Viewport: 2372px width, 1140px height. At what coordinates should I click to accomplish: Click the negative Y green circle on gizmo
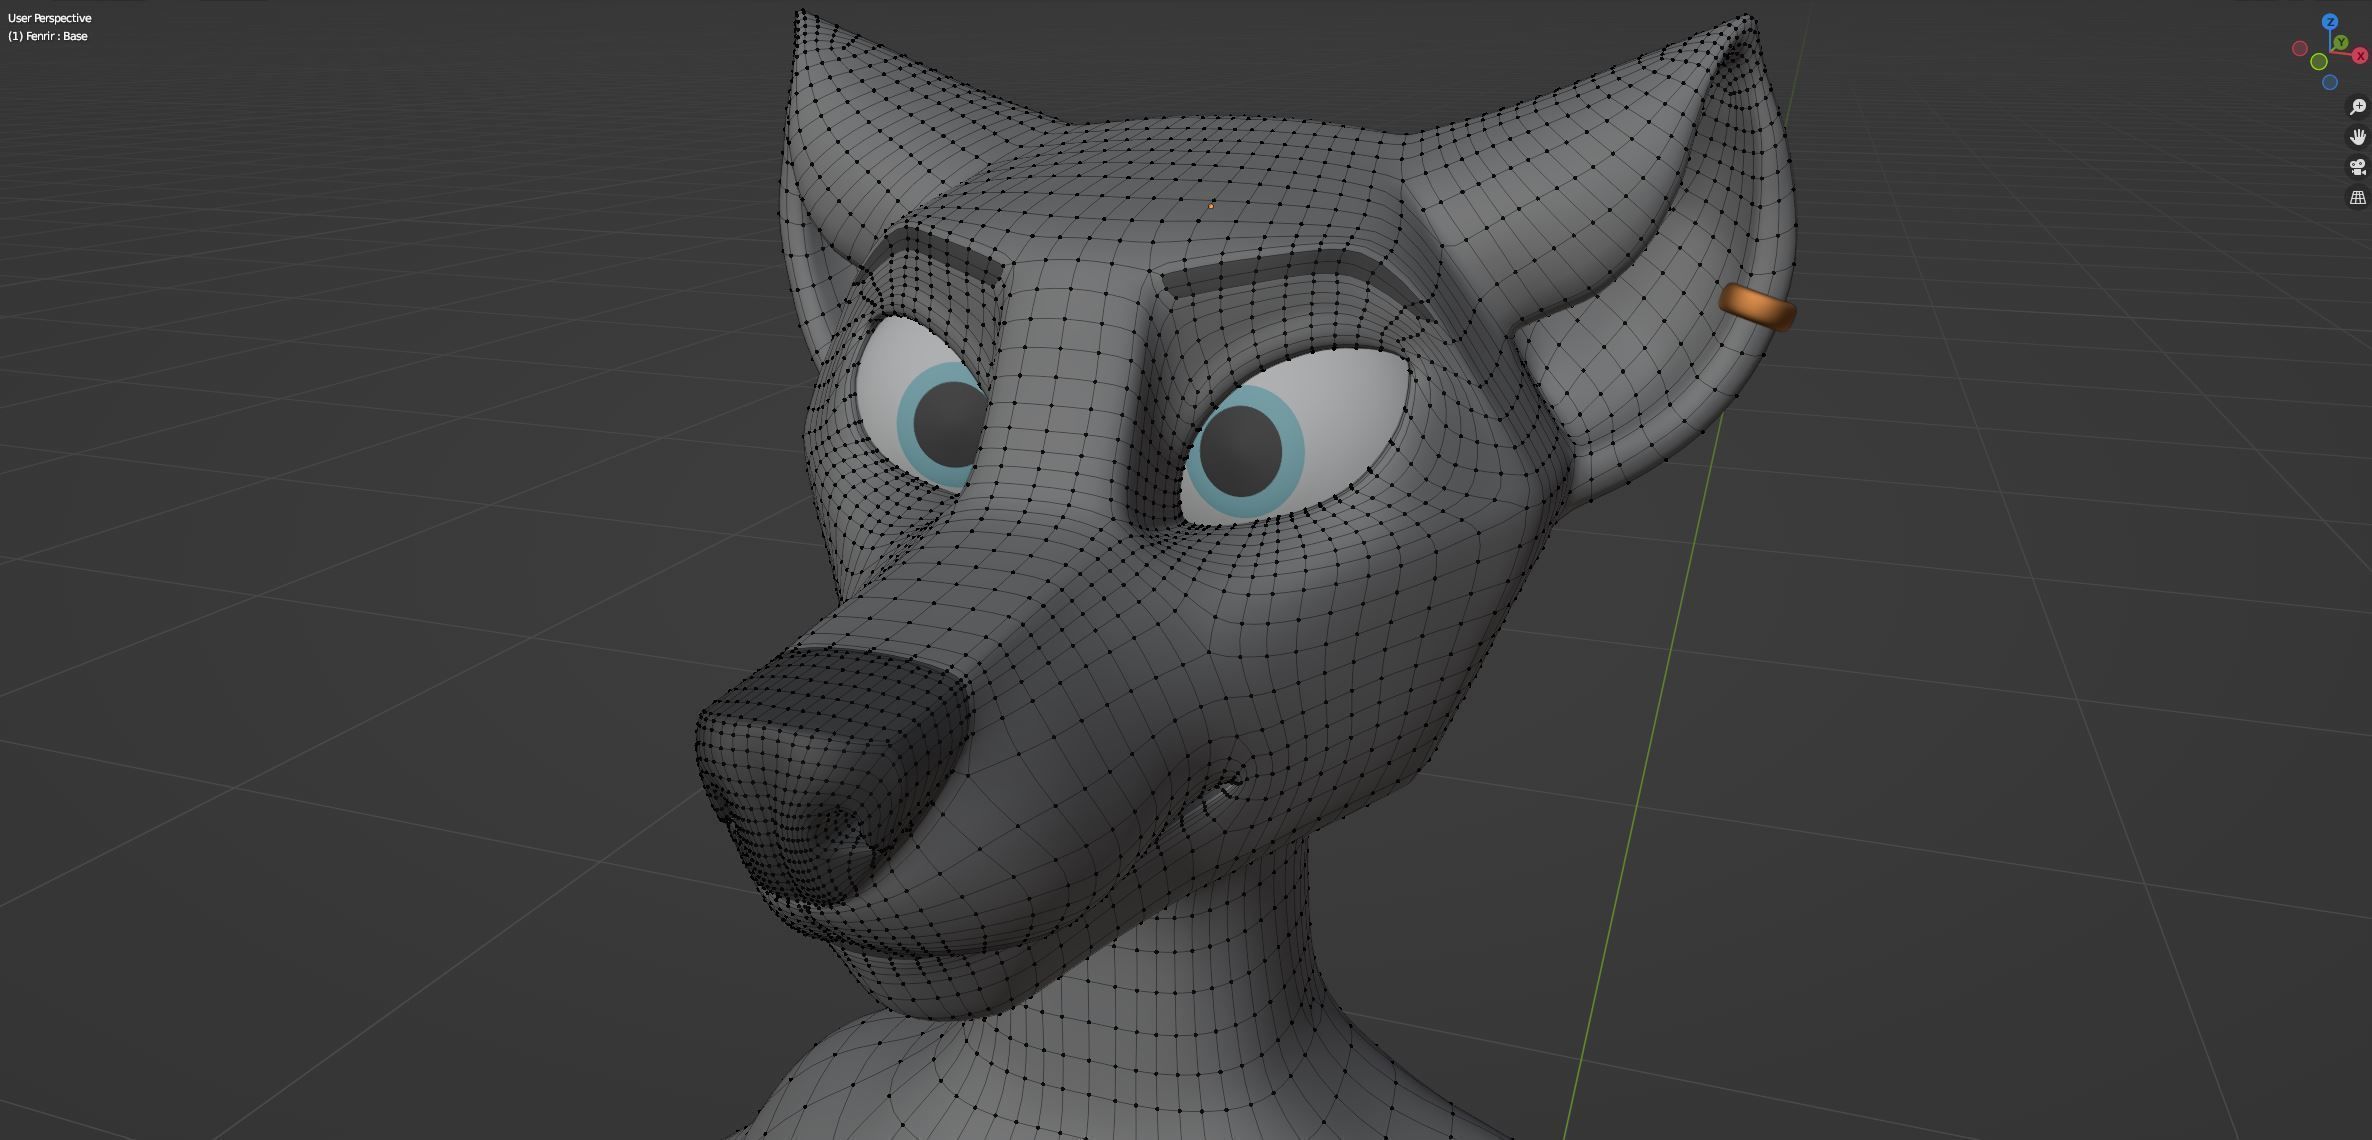[2319, 62]
